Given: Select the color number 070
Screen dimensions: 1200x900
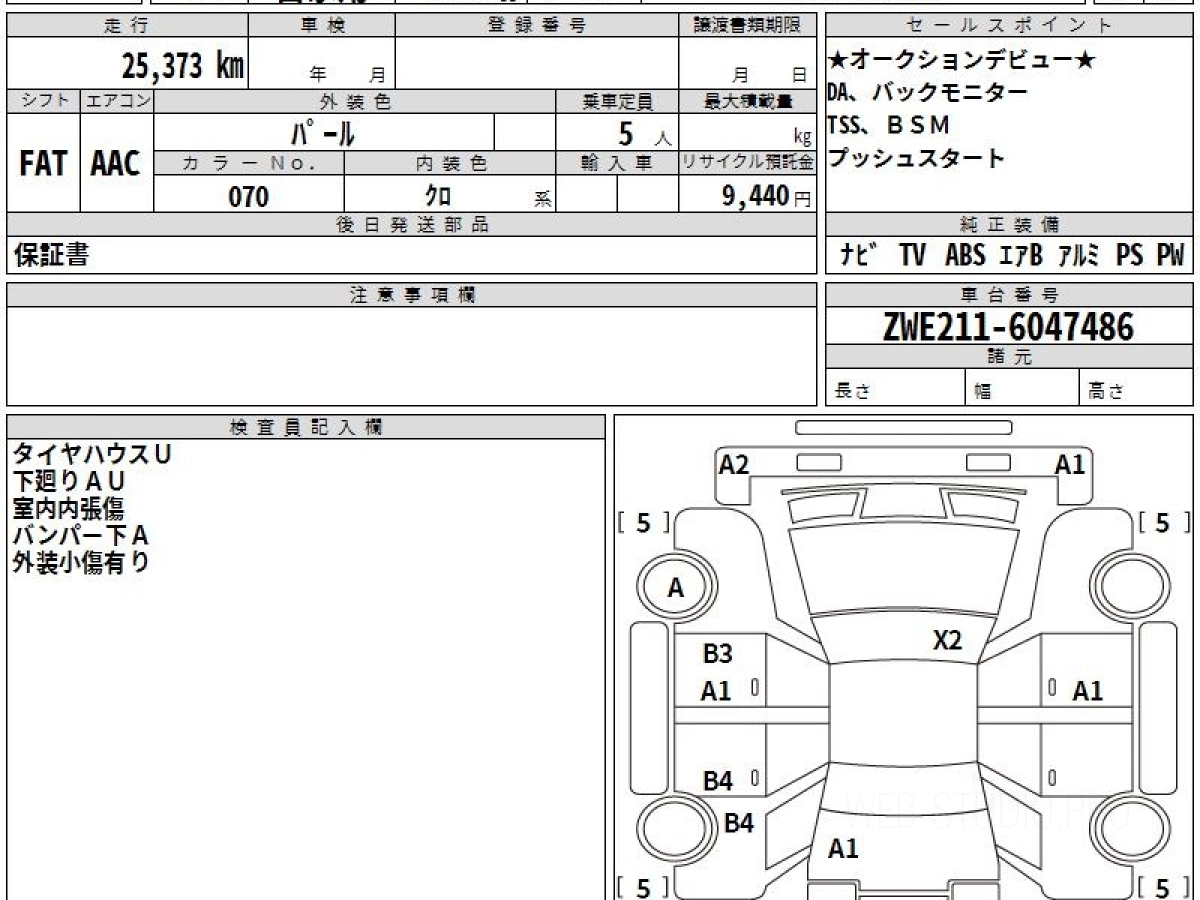Looking at the screenshot, I should tap(249, 196).
